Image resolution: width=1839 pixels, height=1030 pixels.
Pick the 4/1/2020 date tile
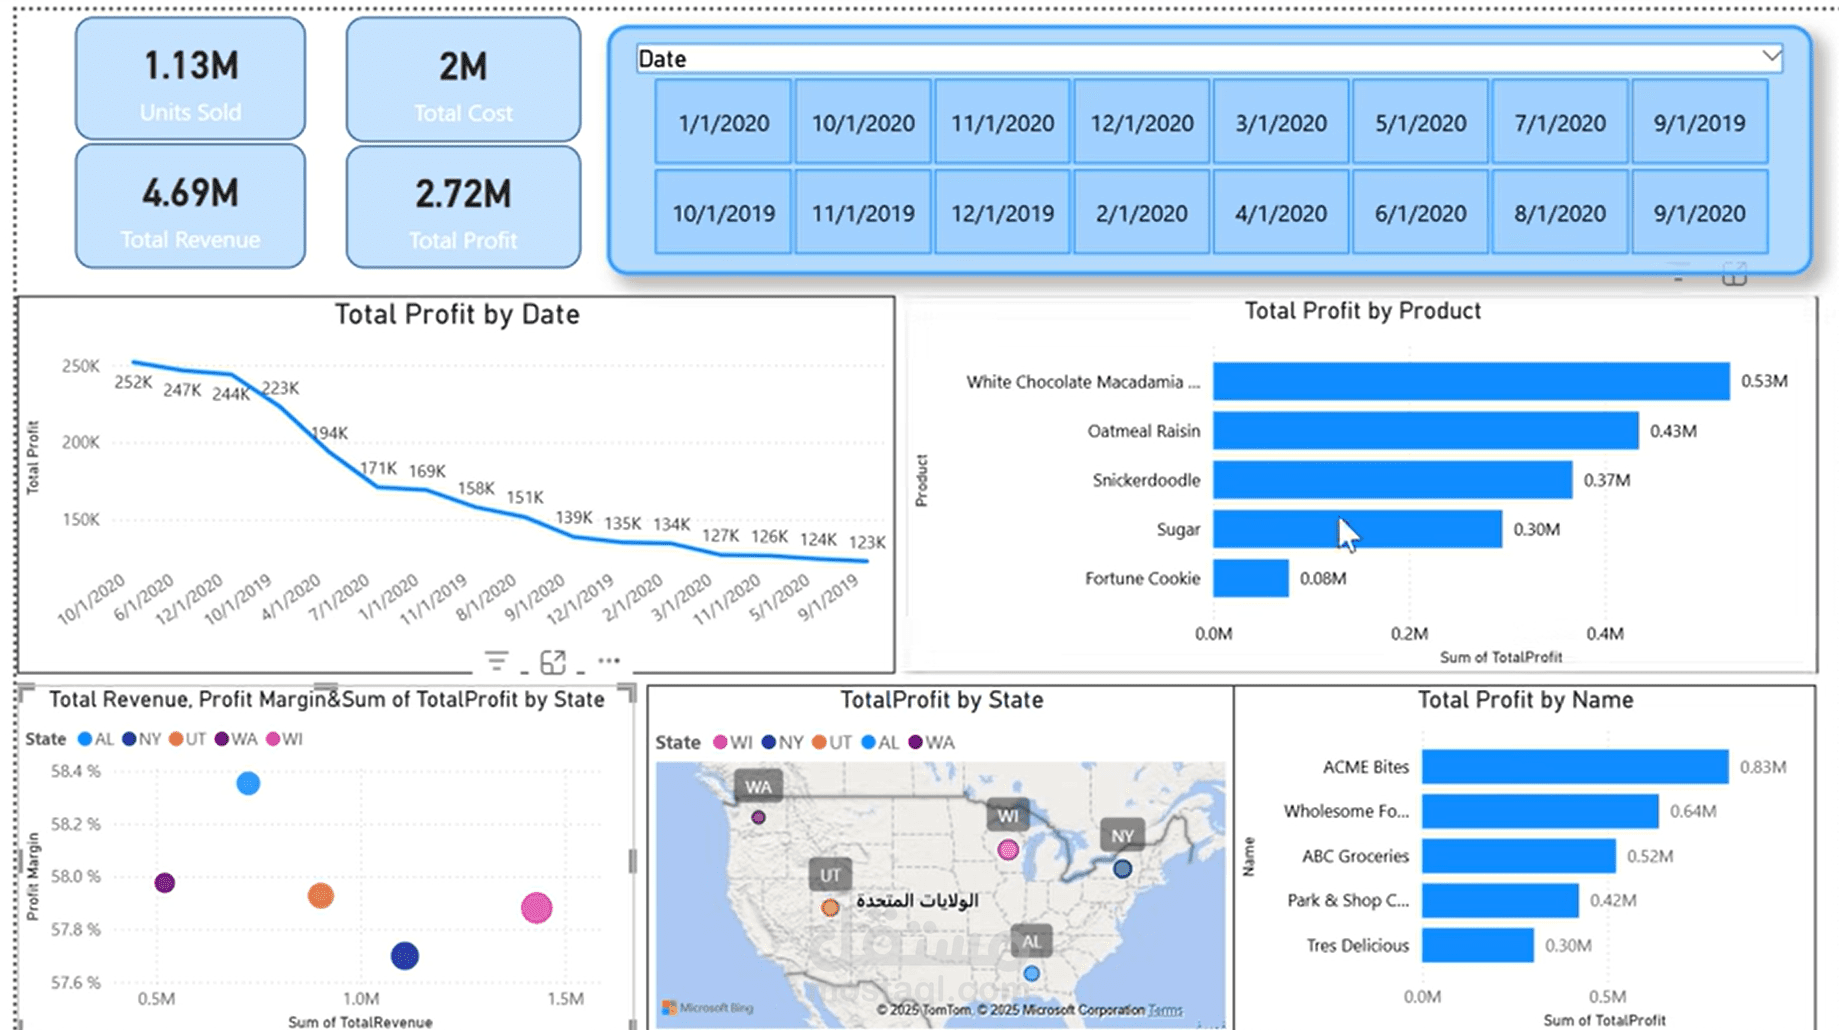click(1281, 212)
